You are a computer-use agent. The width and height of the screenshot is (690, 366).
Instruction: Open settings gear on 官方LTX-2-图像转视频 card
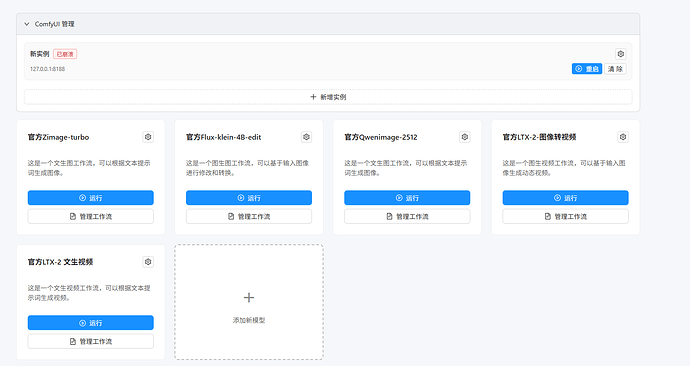(x=623, y=137)
